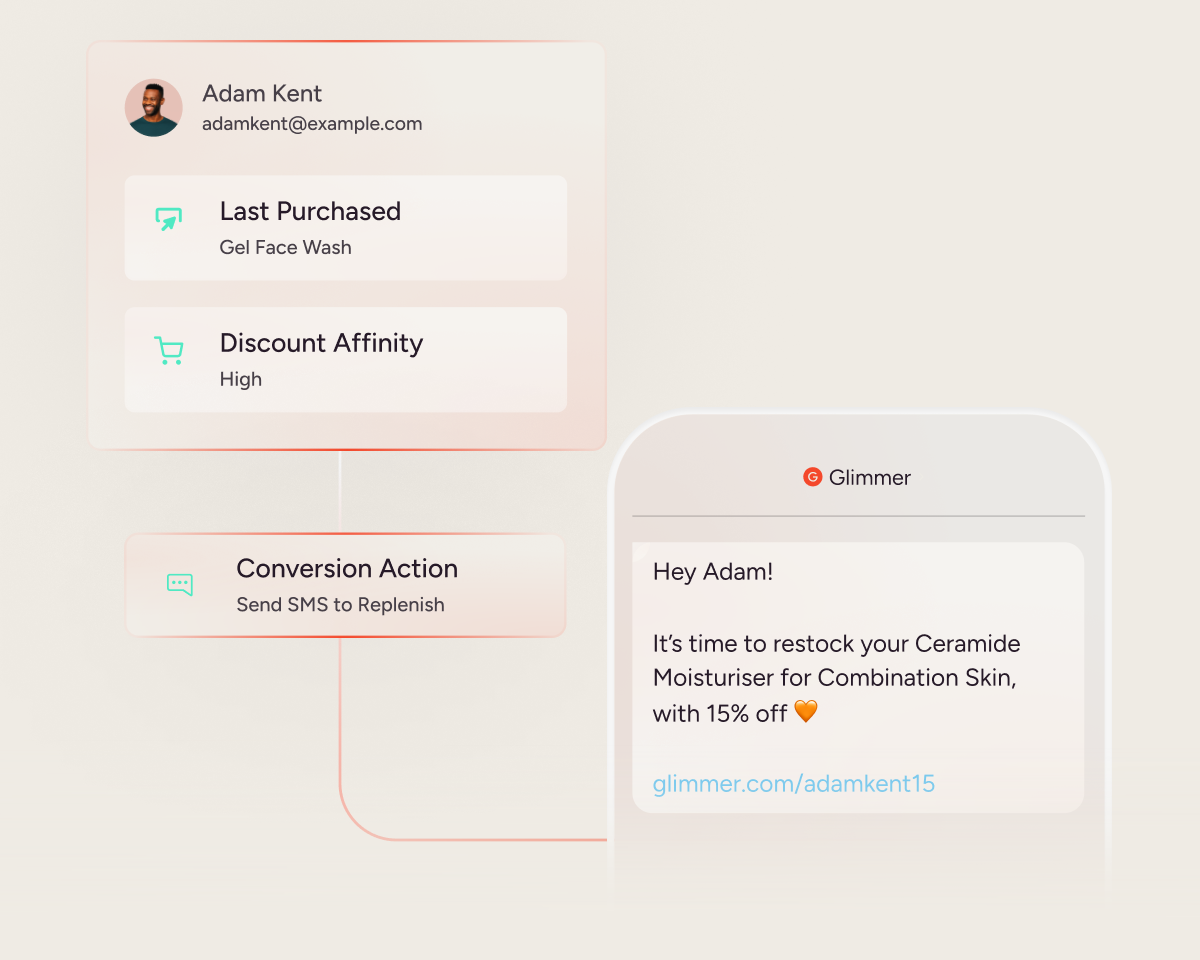Click Adam Kent's profile avatar

click(153, 108)
